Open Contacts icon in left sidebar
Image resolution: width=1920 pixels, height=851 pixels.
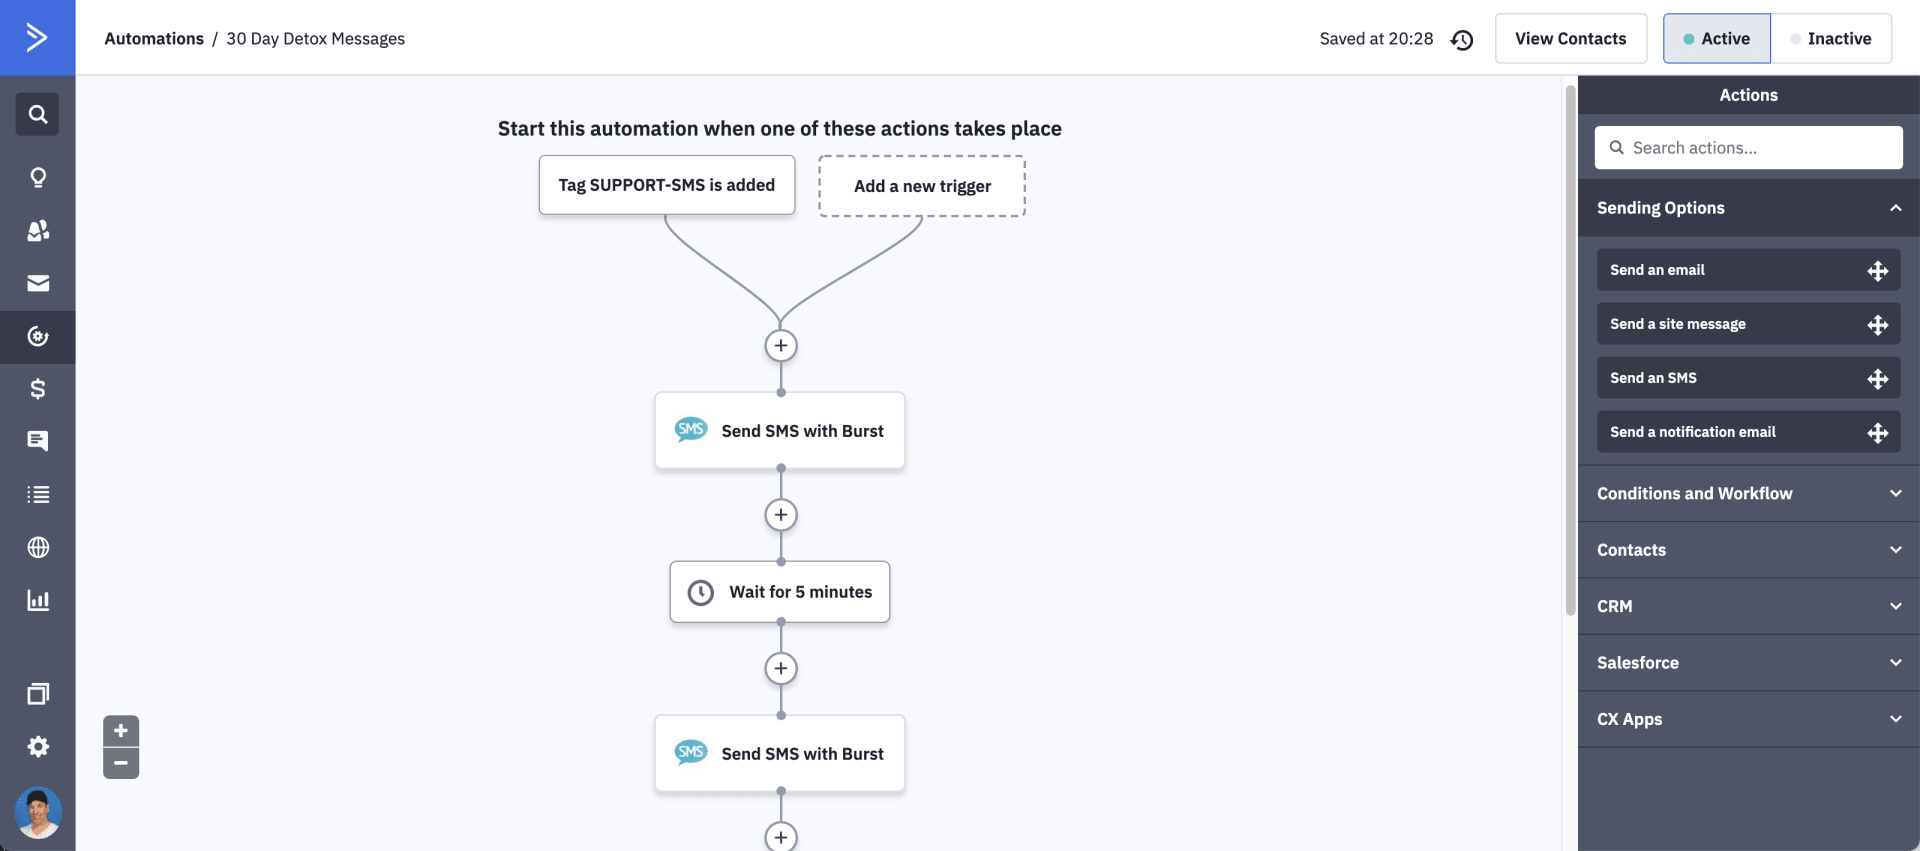[x=38, y=230]
